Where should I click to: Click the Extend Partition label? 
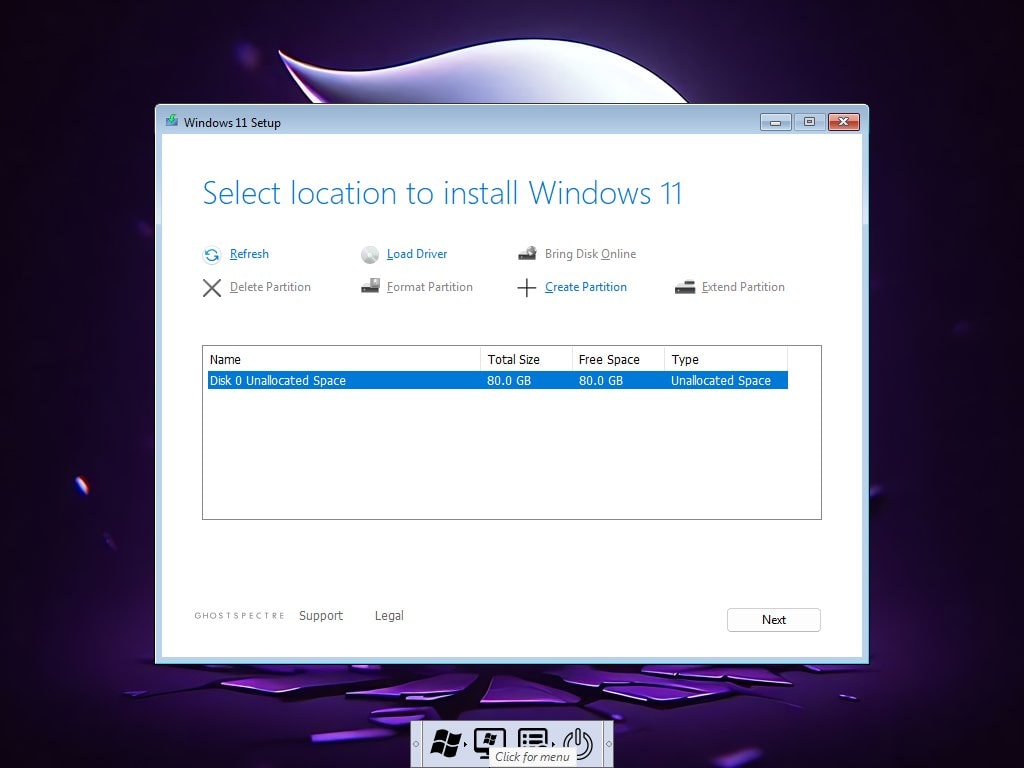(x=743, y=287)
